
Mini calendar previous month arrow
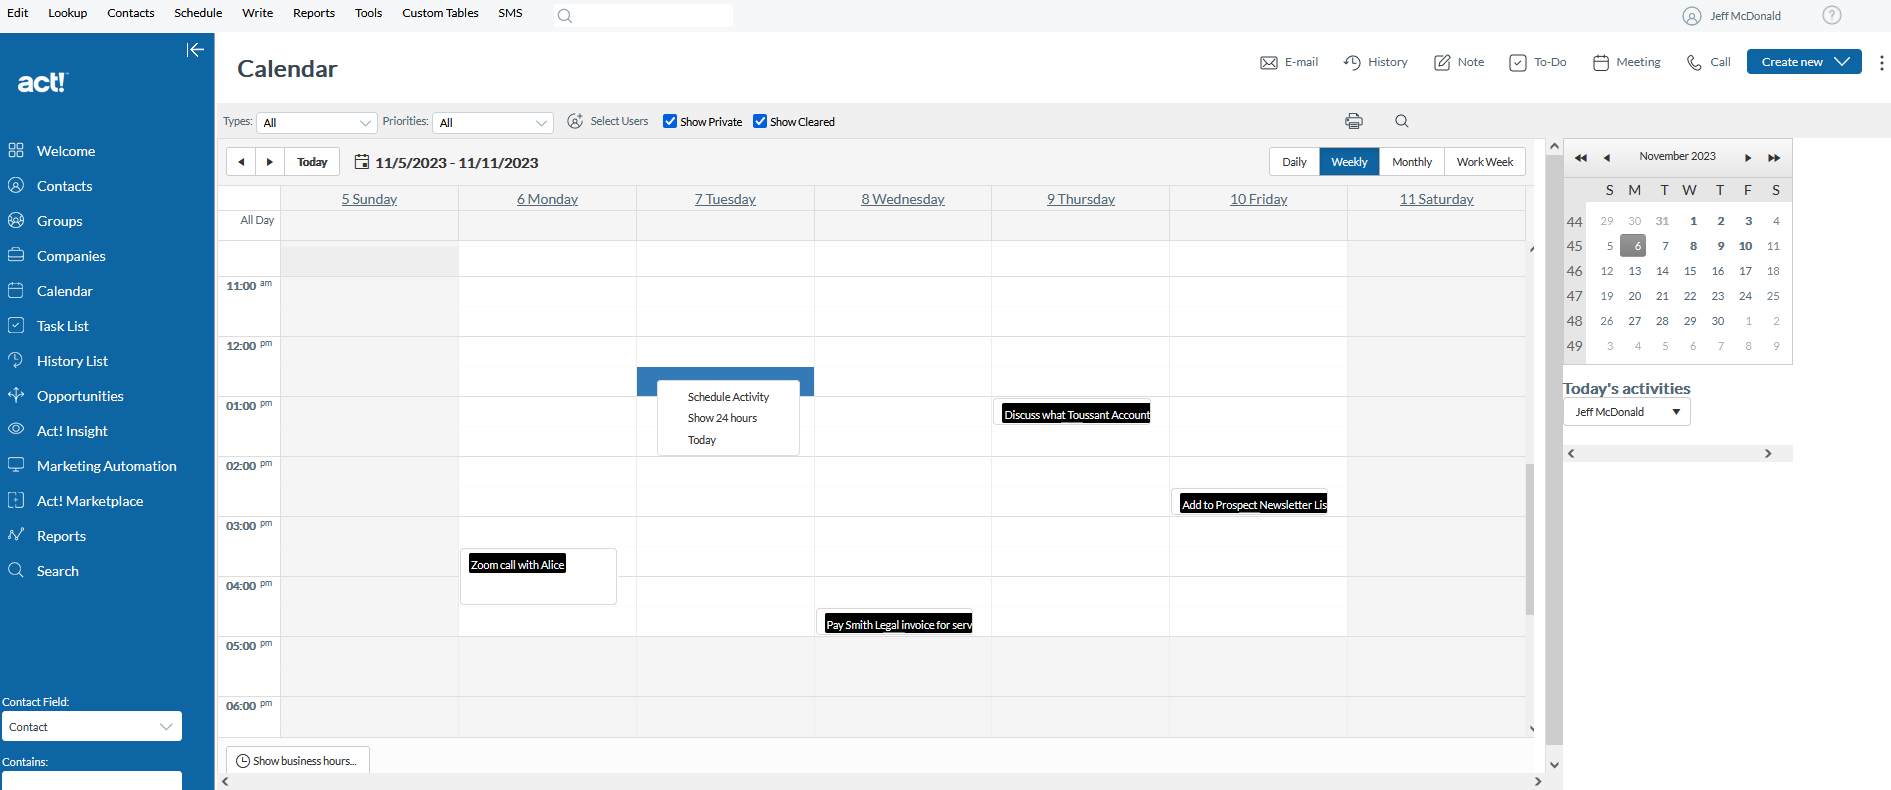[x=1607, y=158]
